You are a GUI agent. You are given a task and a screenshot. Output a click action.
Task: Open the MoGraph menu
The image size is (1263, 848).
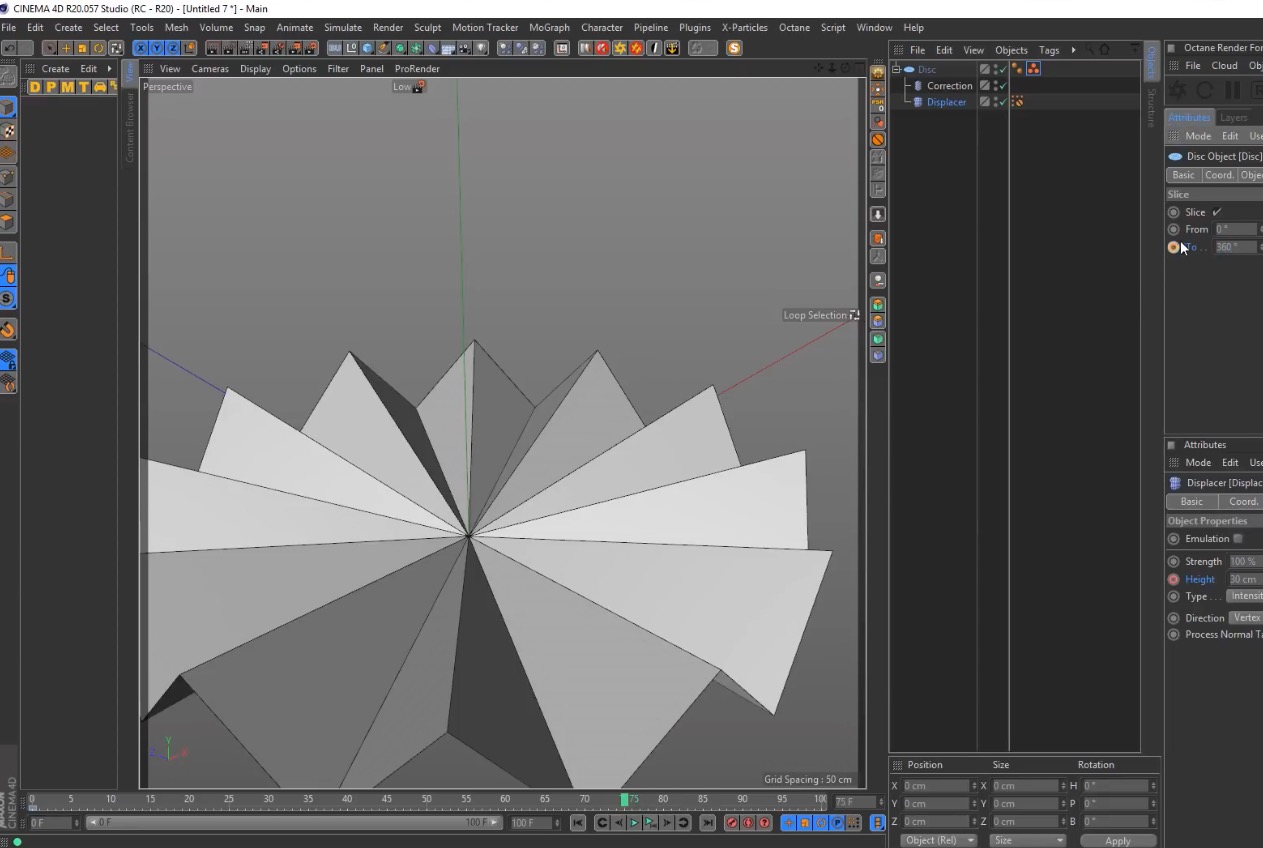point(549,27)
